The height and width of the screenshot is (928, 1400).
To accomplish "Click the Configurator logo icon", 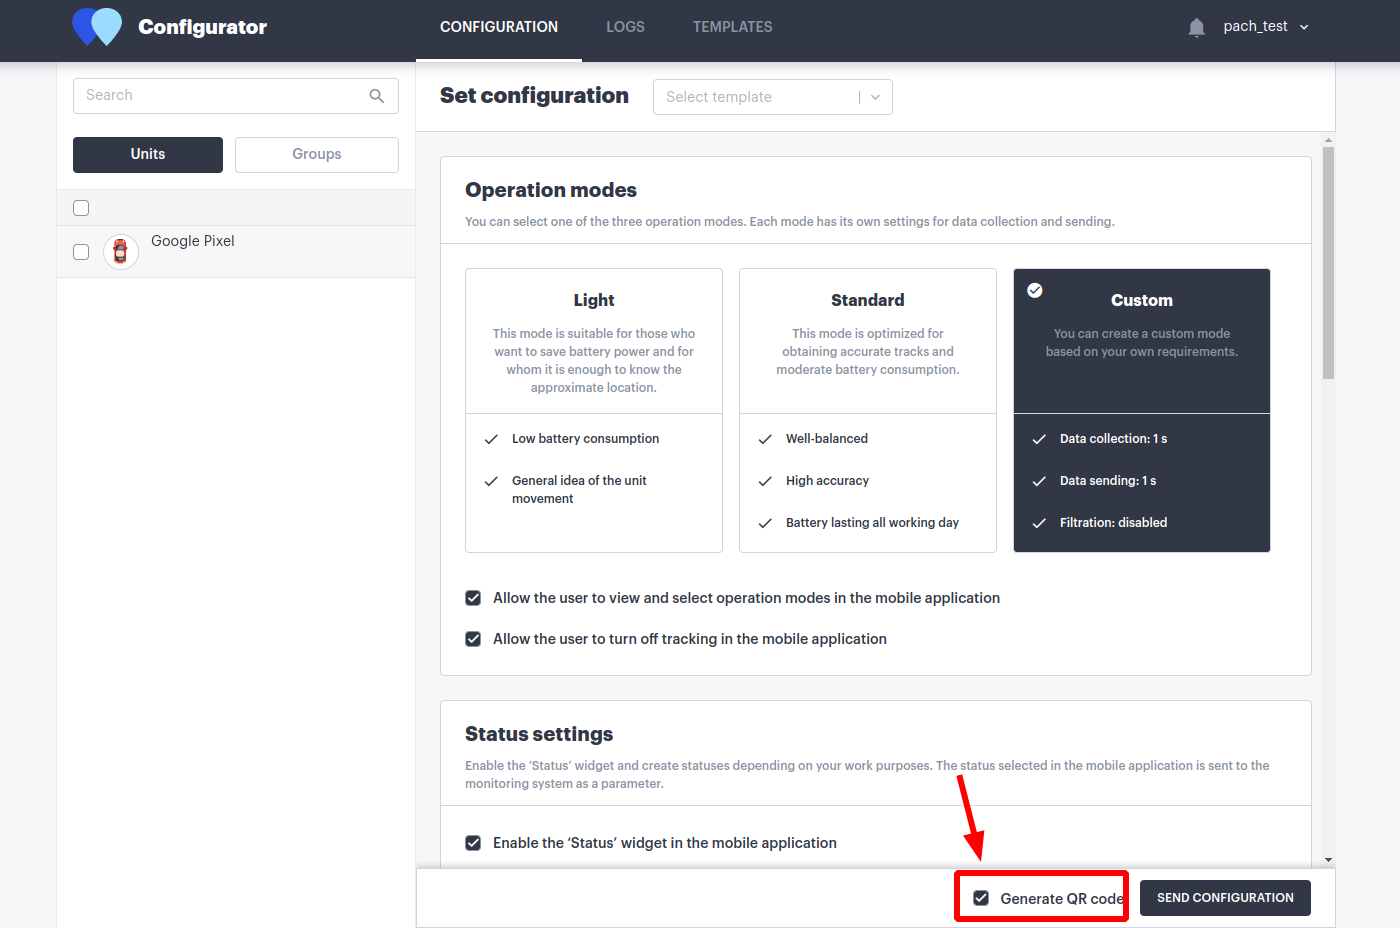I will pyautogui.click(x=97, y=27).
